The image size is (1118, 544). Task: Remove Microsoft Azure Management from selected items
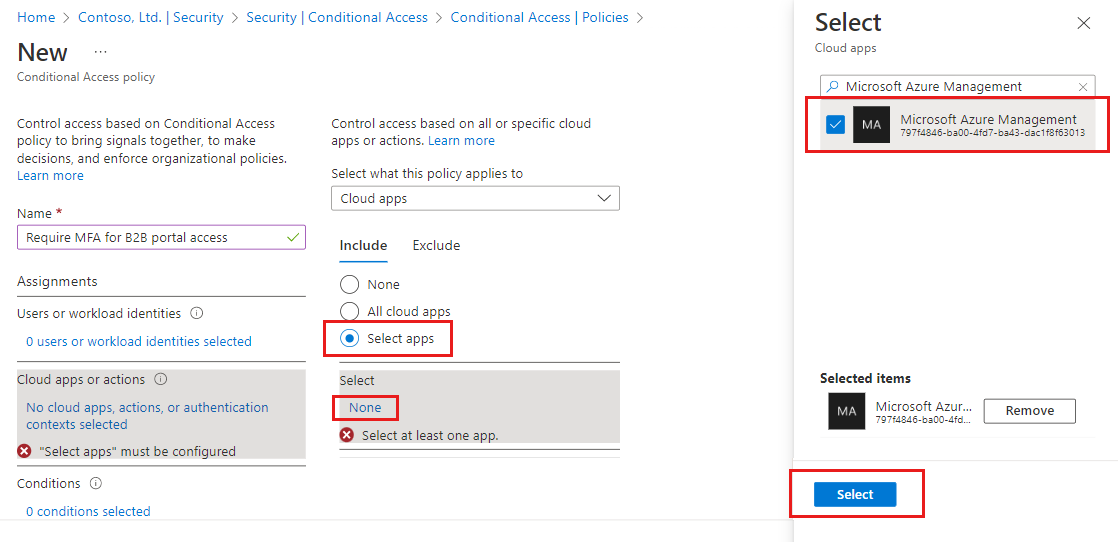[x=1030, y=411]
